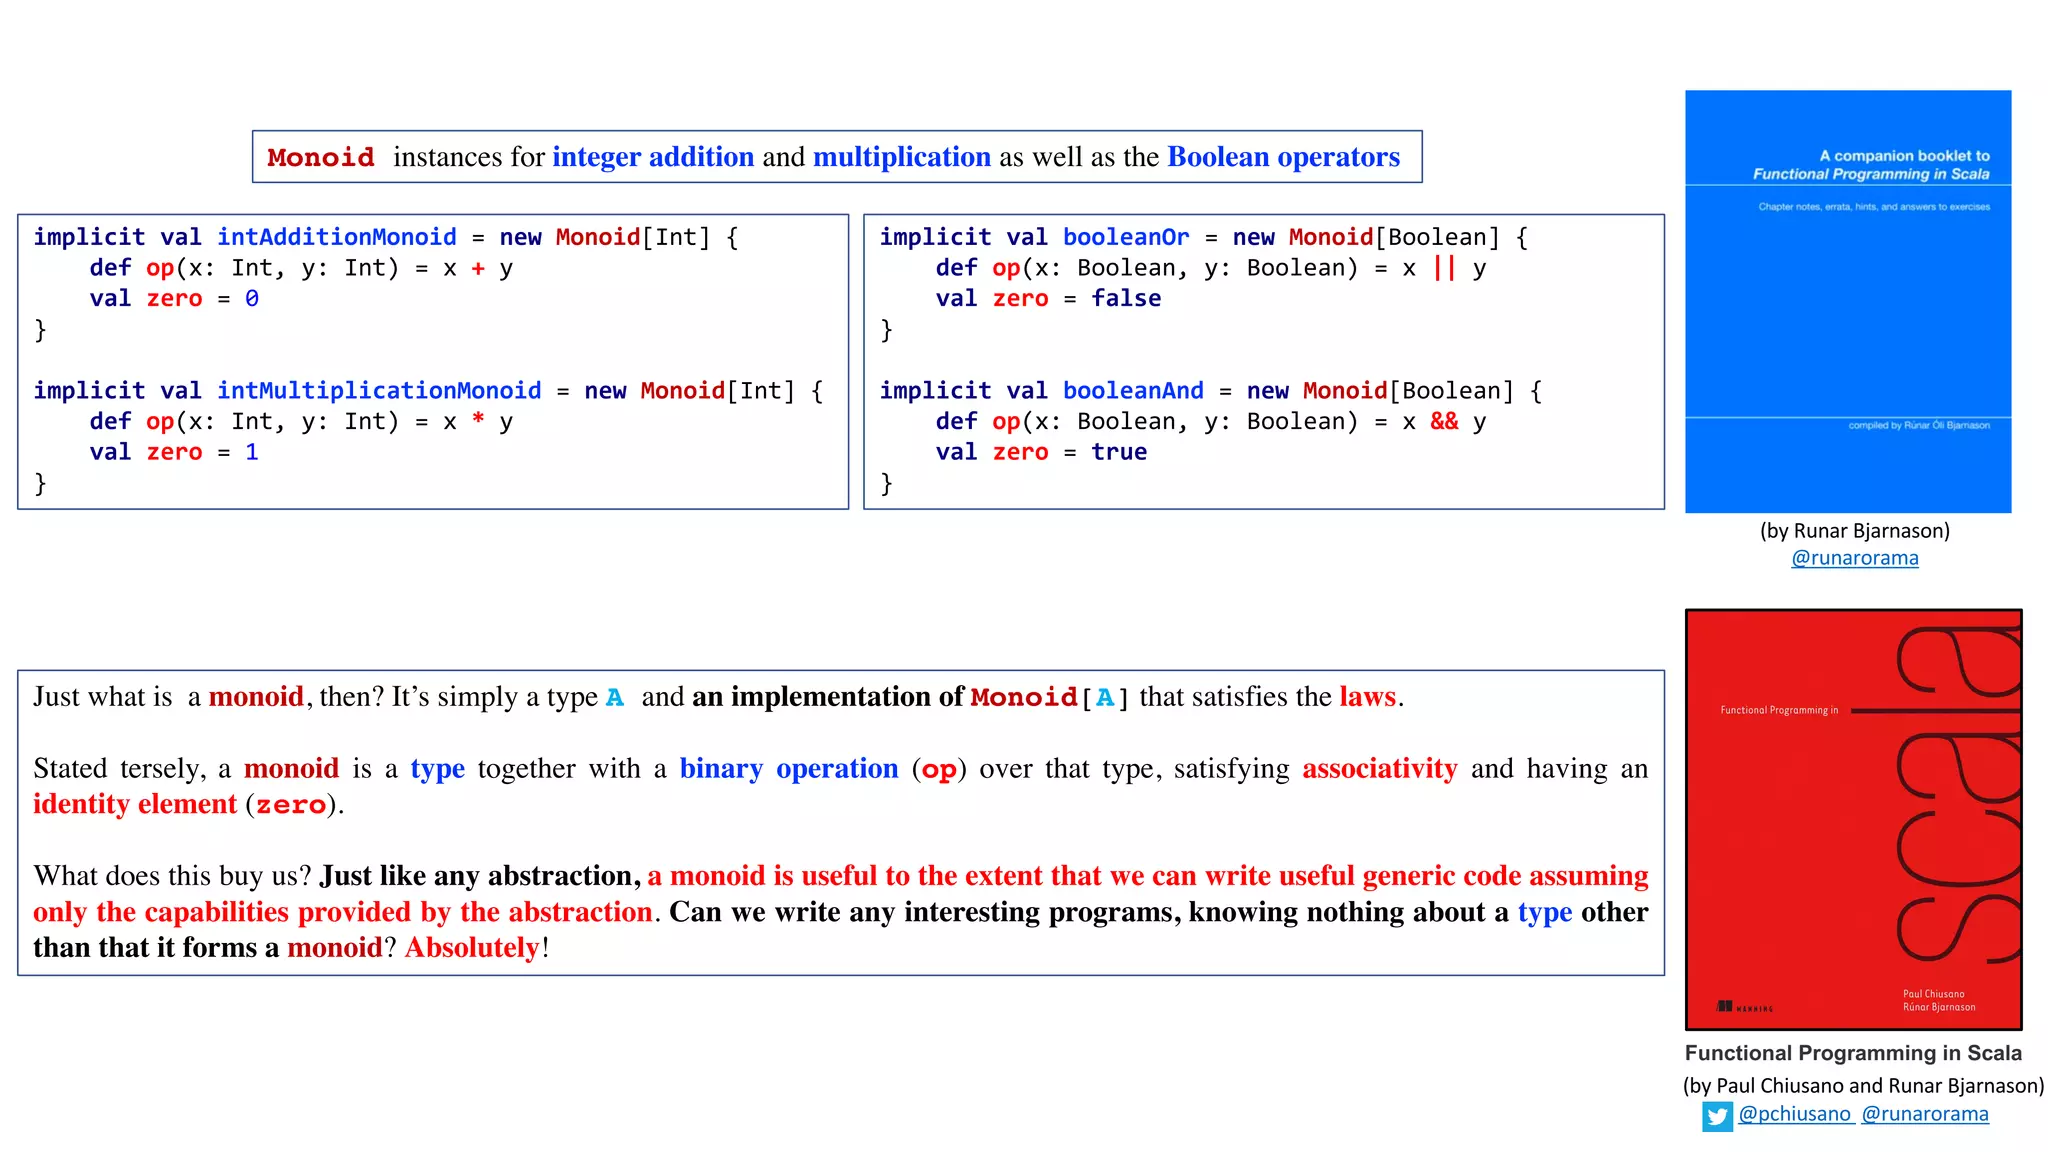Click the 'Functional Programming in Scala' caption
Viewport: 2048px width, 1152px height.
tap(1853, 1053)
